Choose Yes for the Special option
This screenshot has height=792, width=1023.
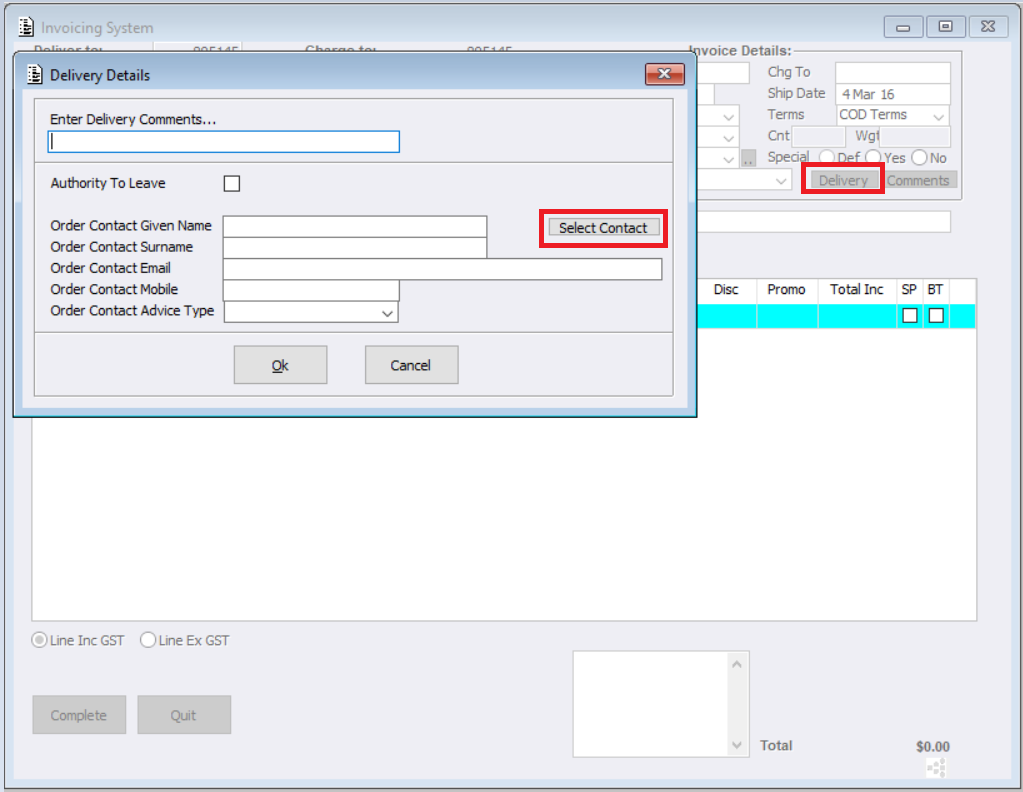(873, 157)
